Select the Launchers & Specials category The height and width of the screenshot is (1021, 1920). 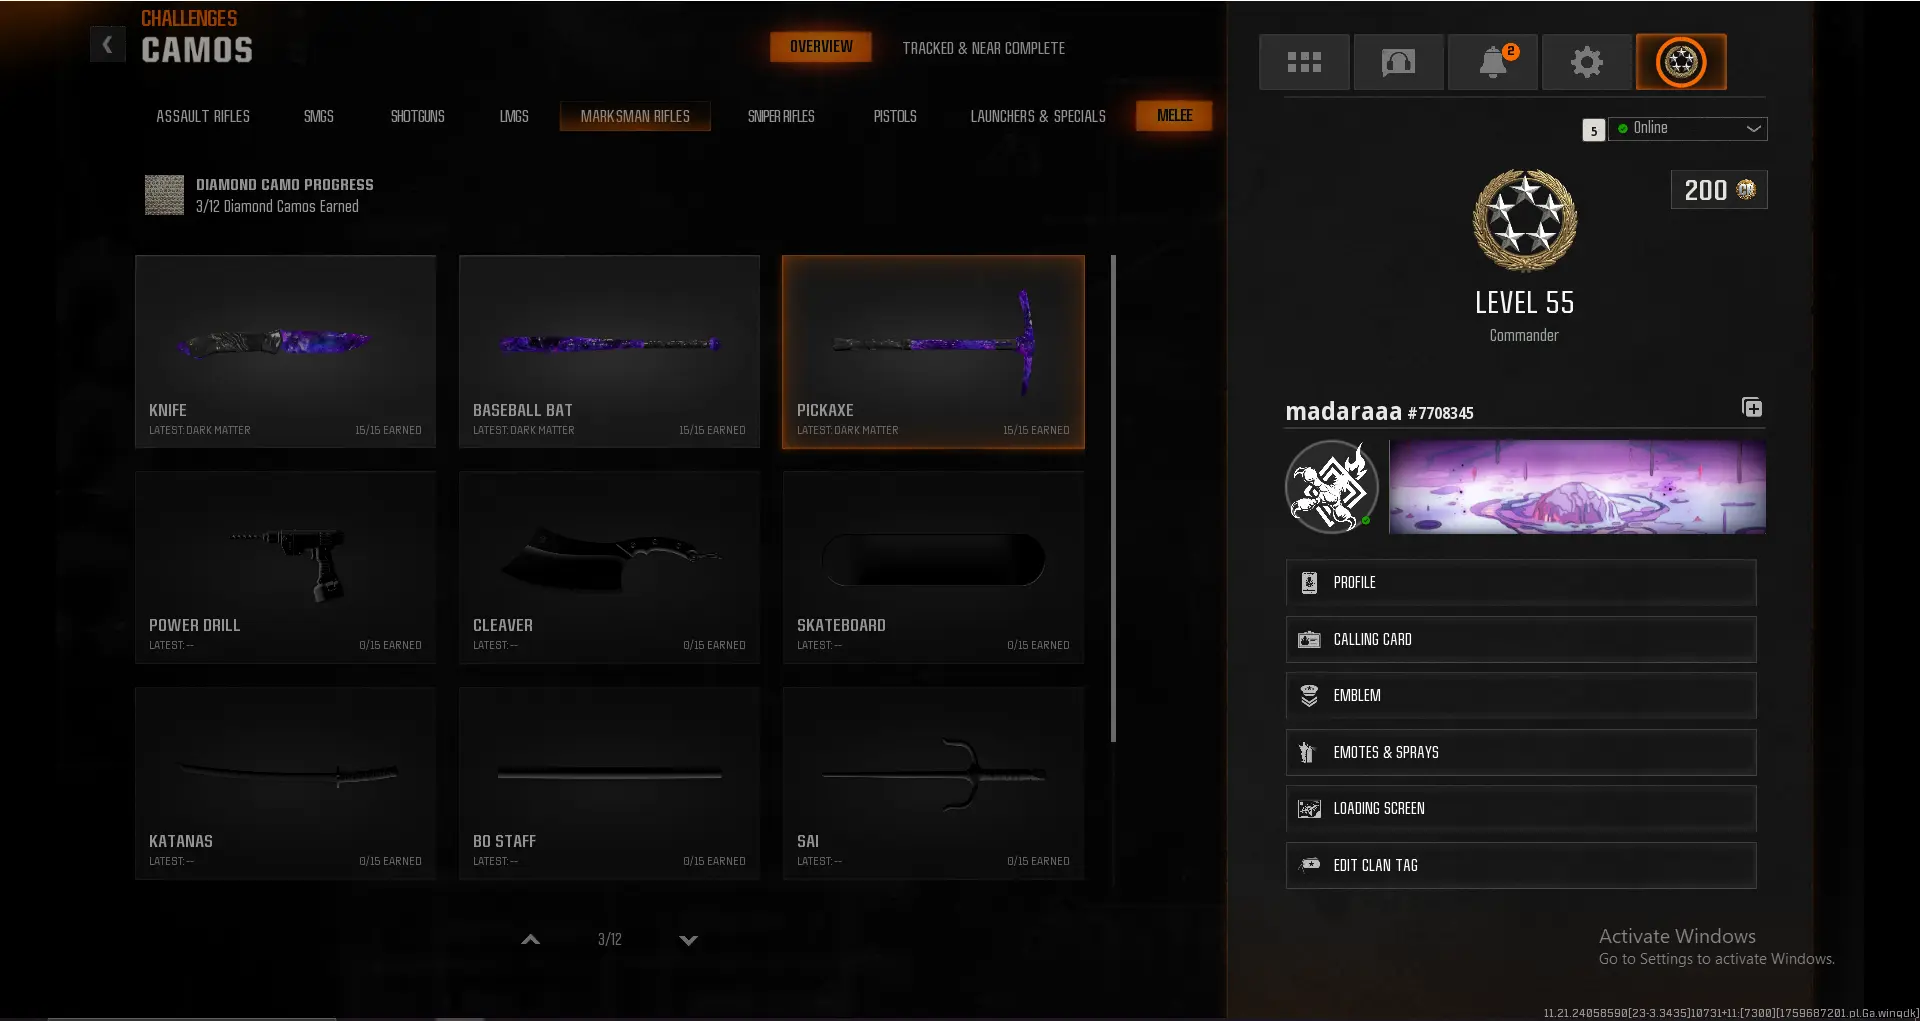coord(1038,116)
